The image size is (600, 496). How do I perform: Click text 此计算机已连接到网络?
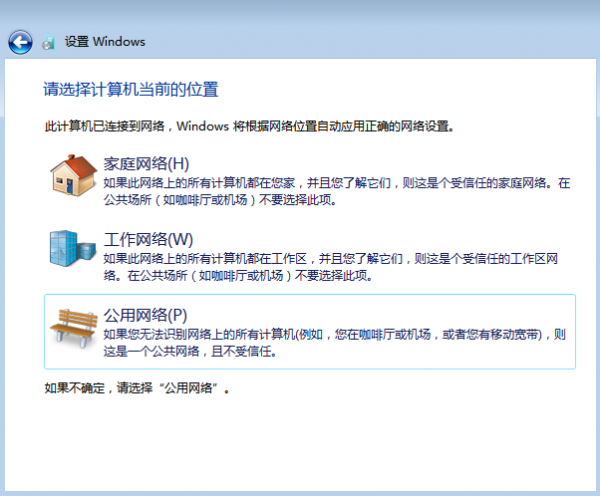(105, 126)
